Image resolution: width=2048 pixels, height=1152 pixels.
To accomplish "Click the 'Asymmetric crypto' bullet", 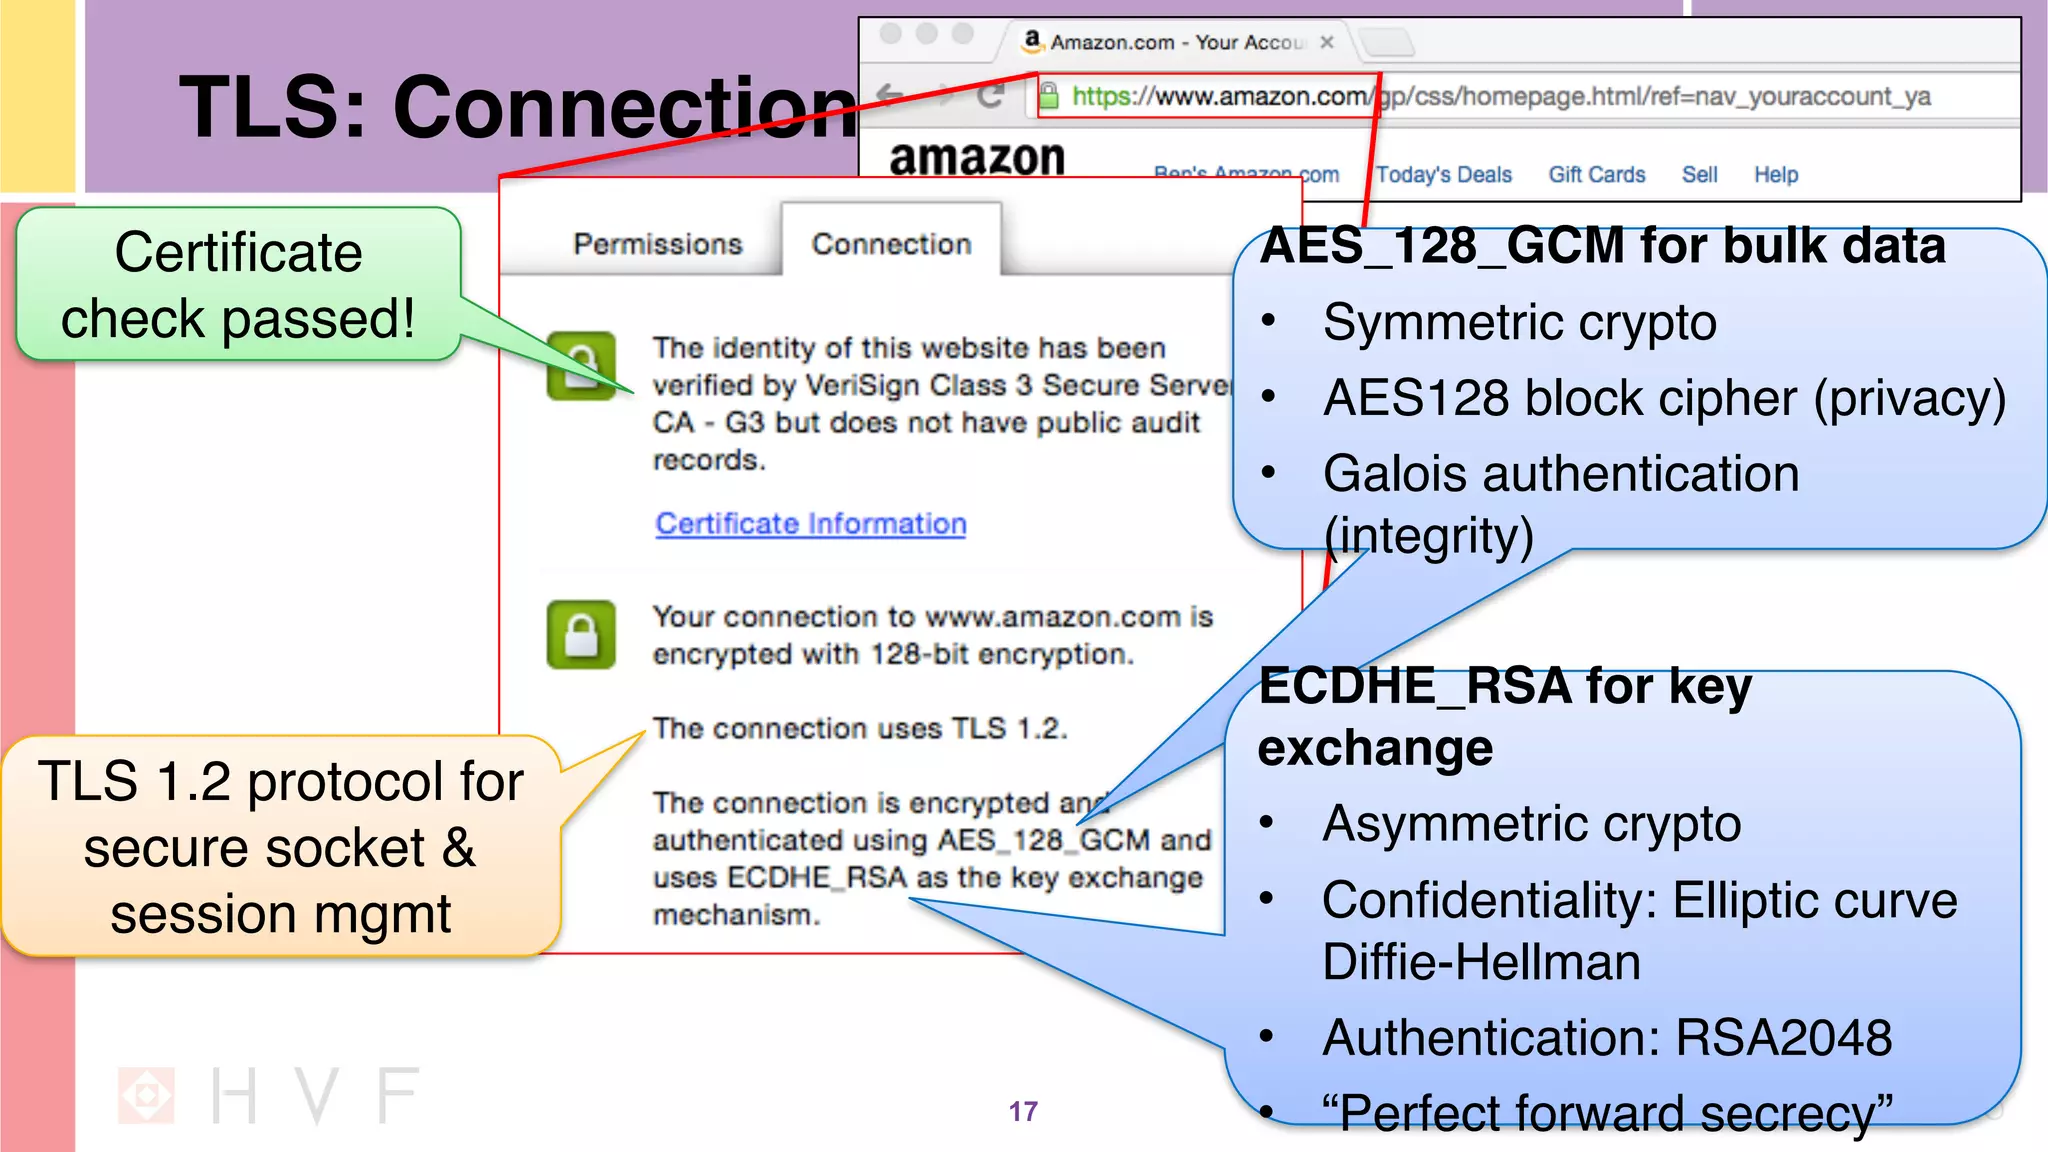I will [1531, 824].
